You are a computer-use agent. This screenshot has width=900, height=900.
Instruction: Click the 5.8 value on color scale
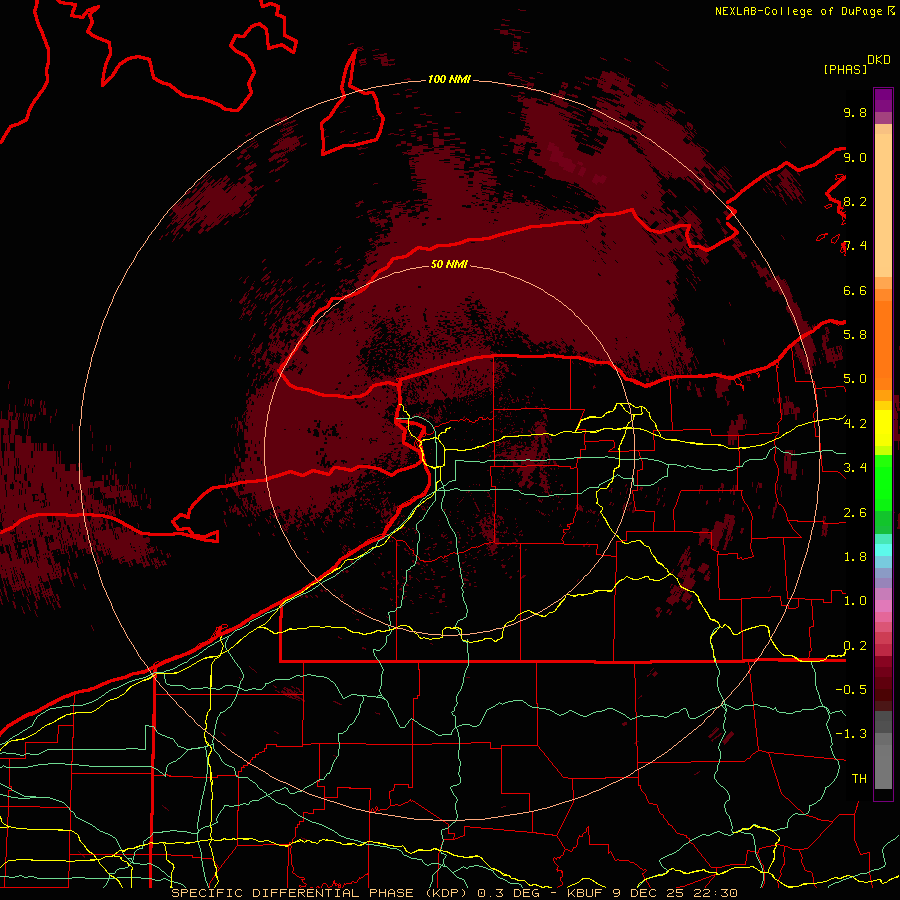point(855,334)
